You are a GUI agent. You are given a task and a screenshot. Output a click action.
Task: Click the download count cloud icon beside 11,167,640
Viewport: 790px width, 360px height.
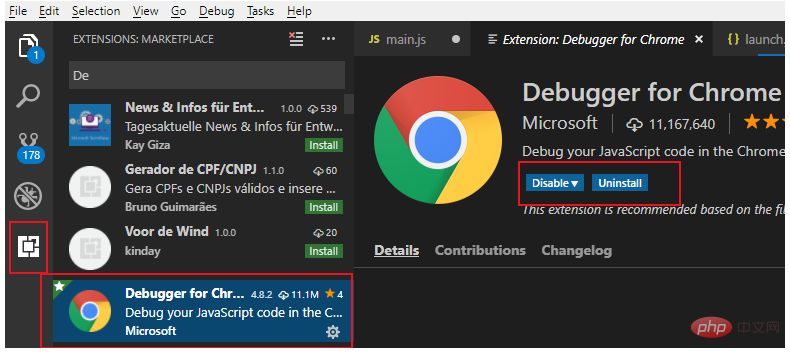[634, 124]
